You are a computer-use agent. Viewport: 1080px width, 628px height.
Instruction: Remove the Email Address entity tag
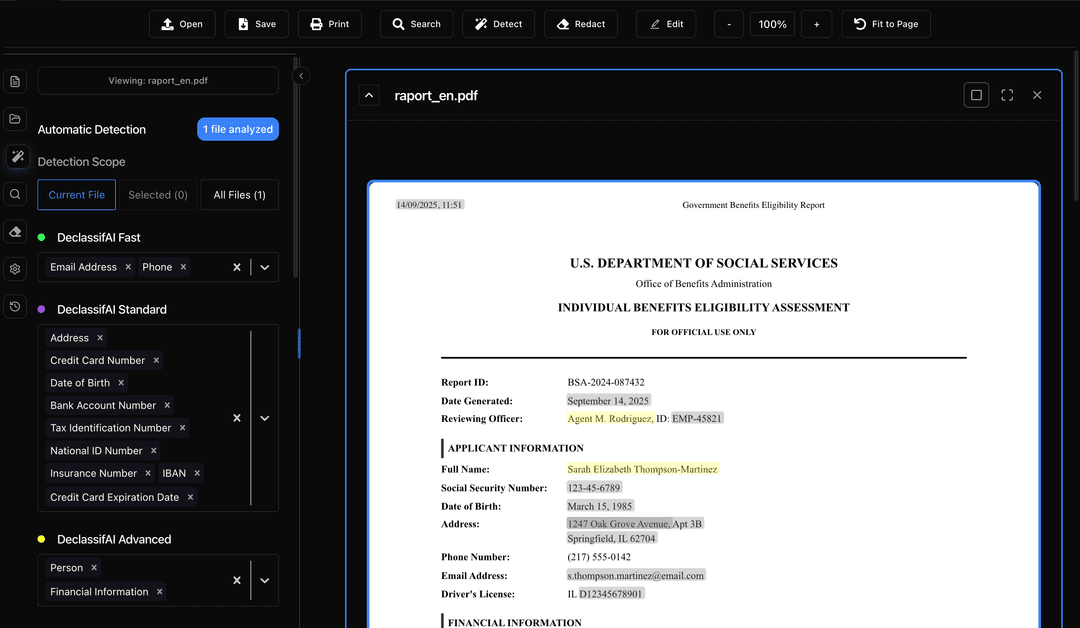coord(128,267)
